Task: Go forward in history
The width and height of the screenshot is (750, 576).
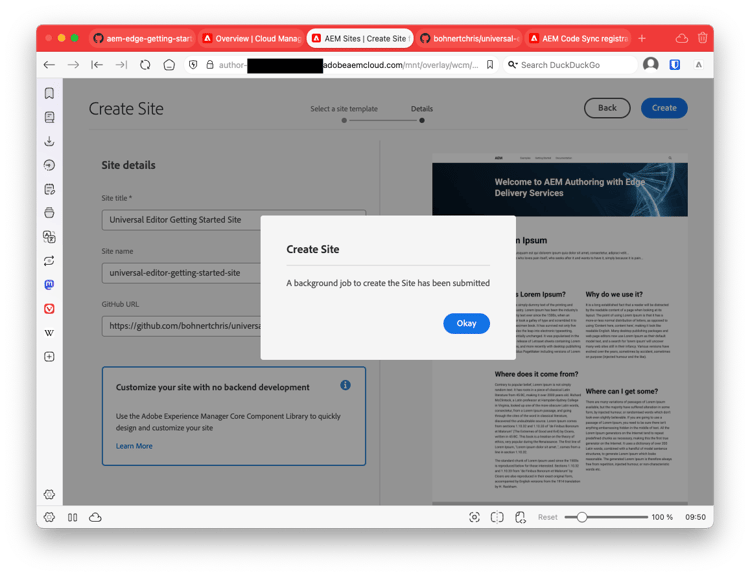Action: coord(73,65)
